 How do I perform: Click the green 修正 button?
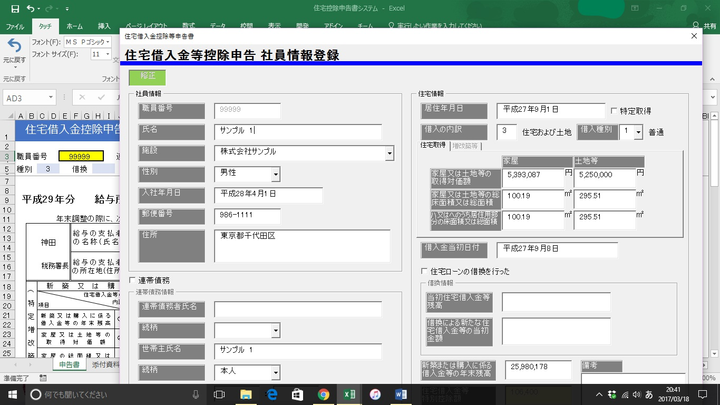(x=147, y=77)
